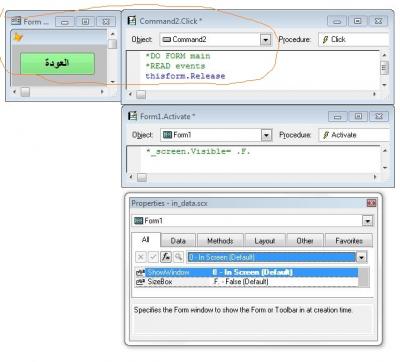This screenshot has height=362, width=400.
Task: Click the Procedure field showing Click
Action: [x=353, y=39]
